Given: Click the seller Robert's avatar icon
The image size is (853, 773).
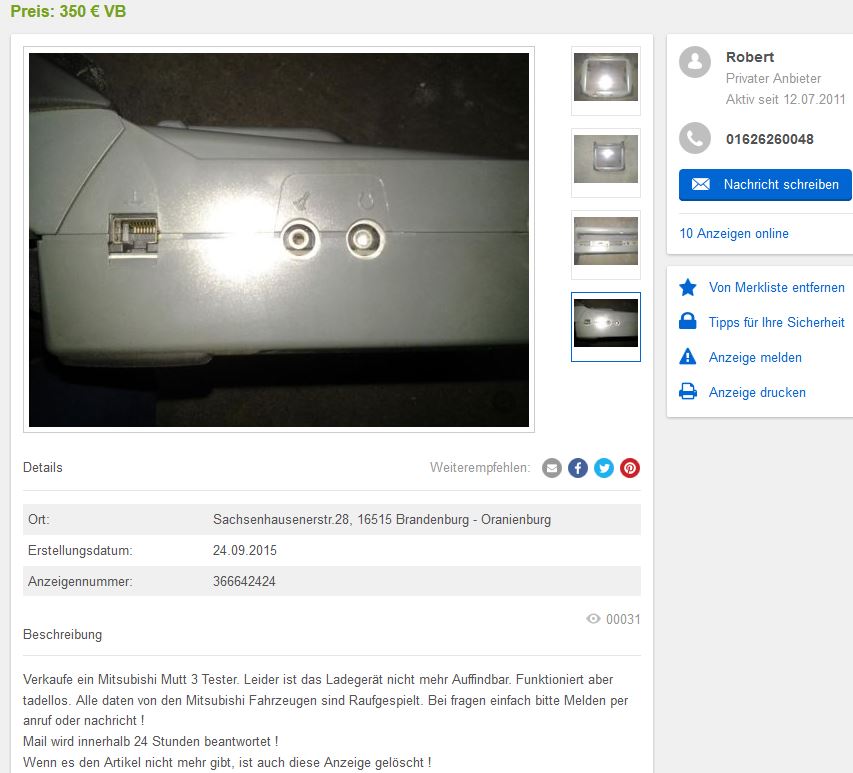Looking at the screenshot, I should click(x=695, y=62).
